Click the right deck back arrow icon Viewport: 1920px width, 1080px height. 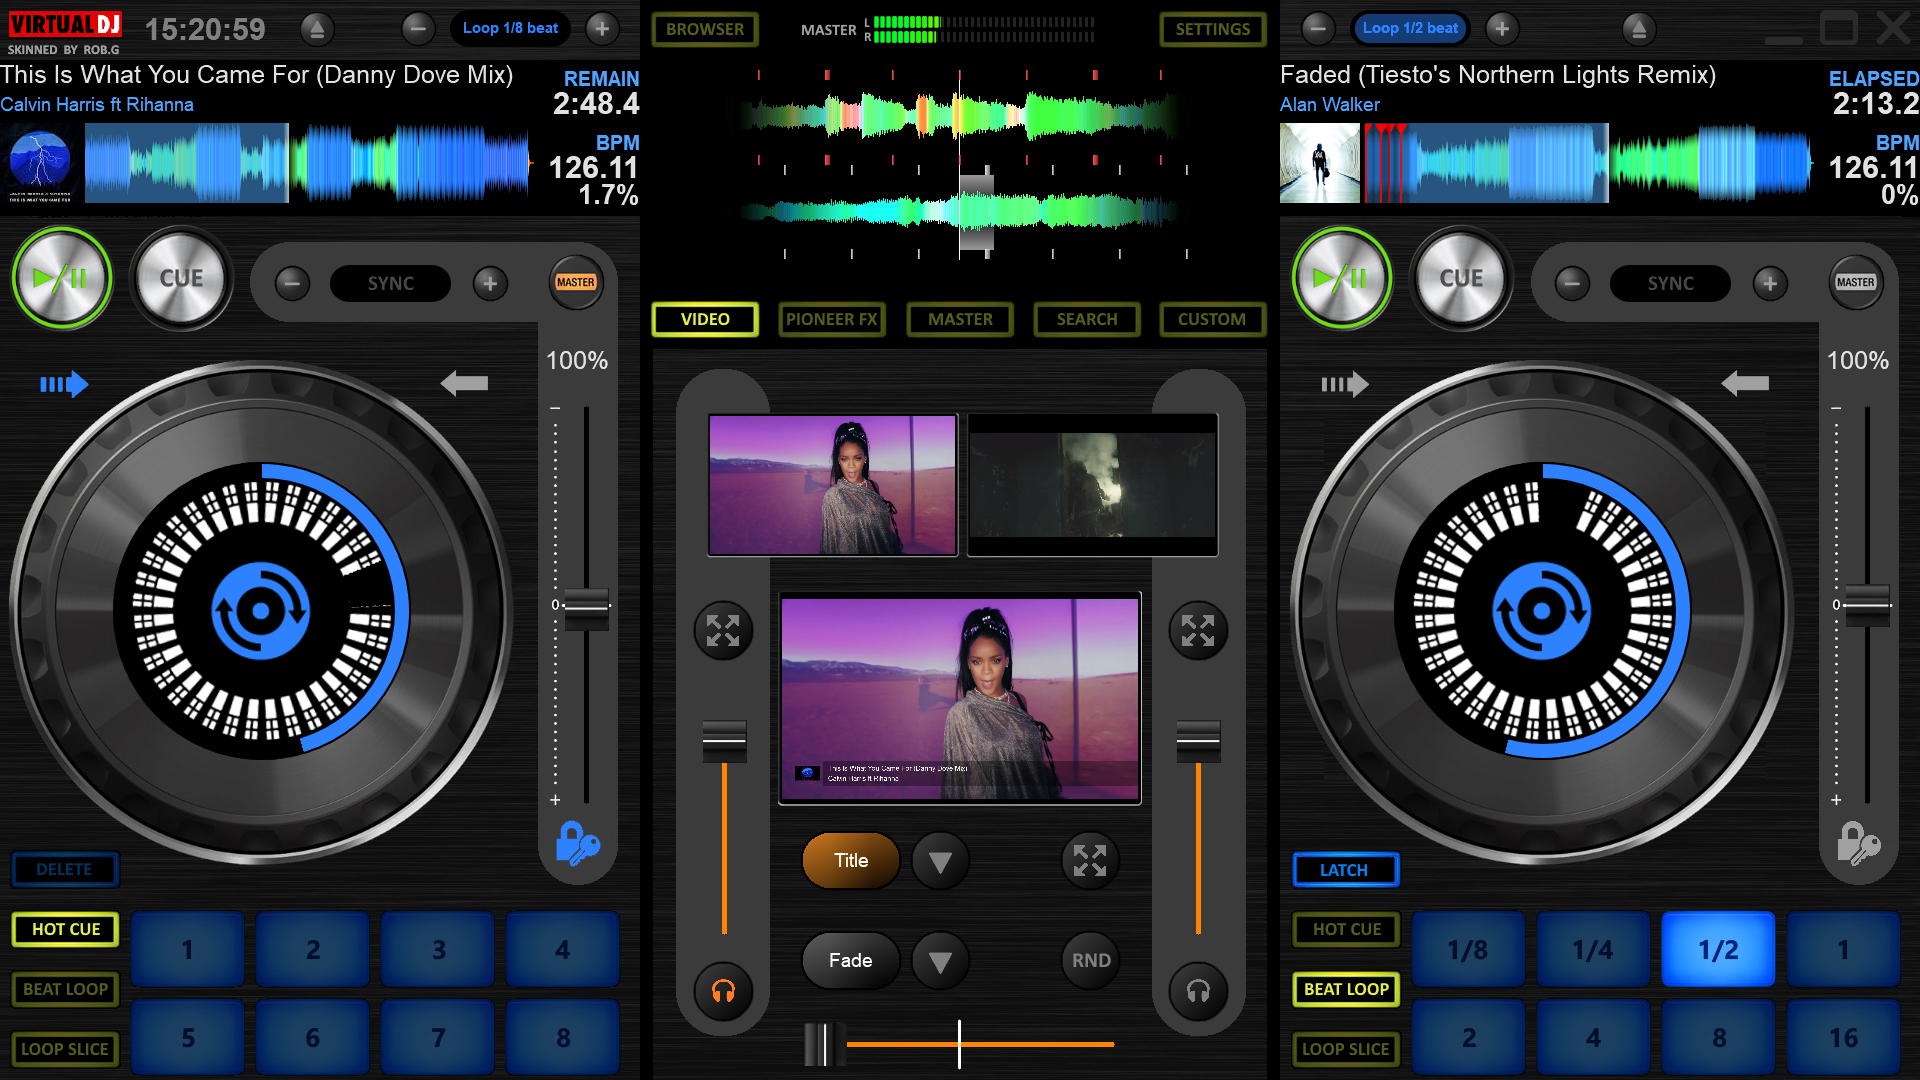click(x=1745, y=382)
